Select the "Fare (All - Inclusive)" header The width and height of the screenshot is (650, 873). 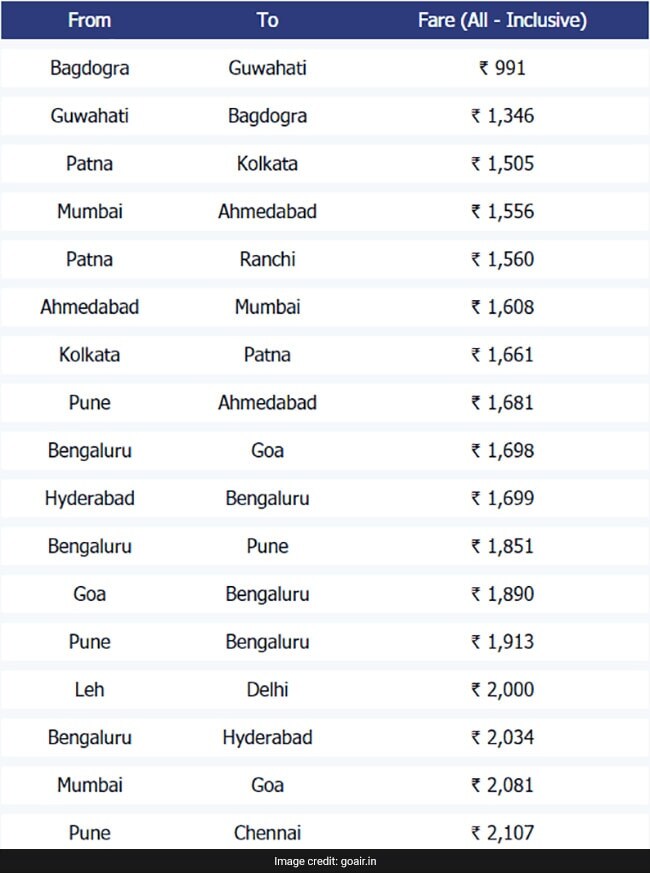[x=502, y=20]
